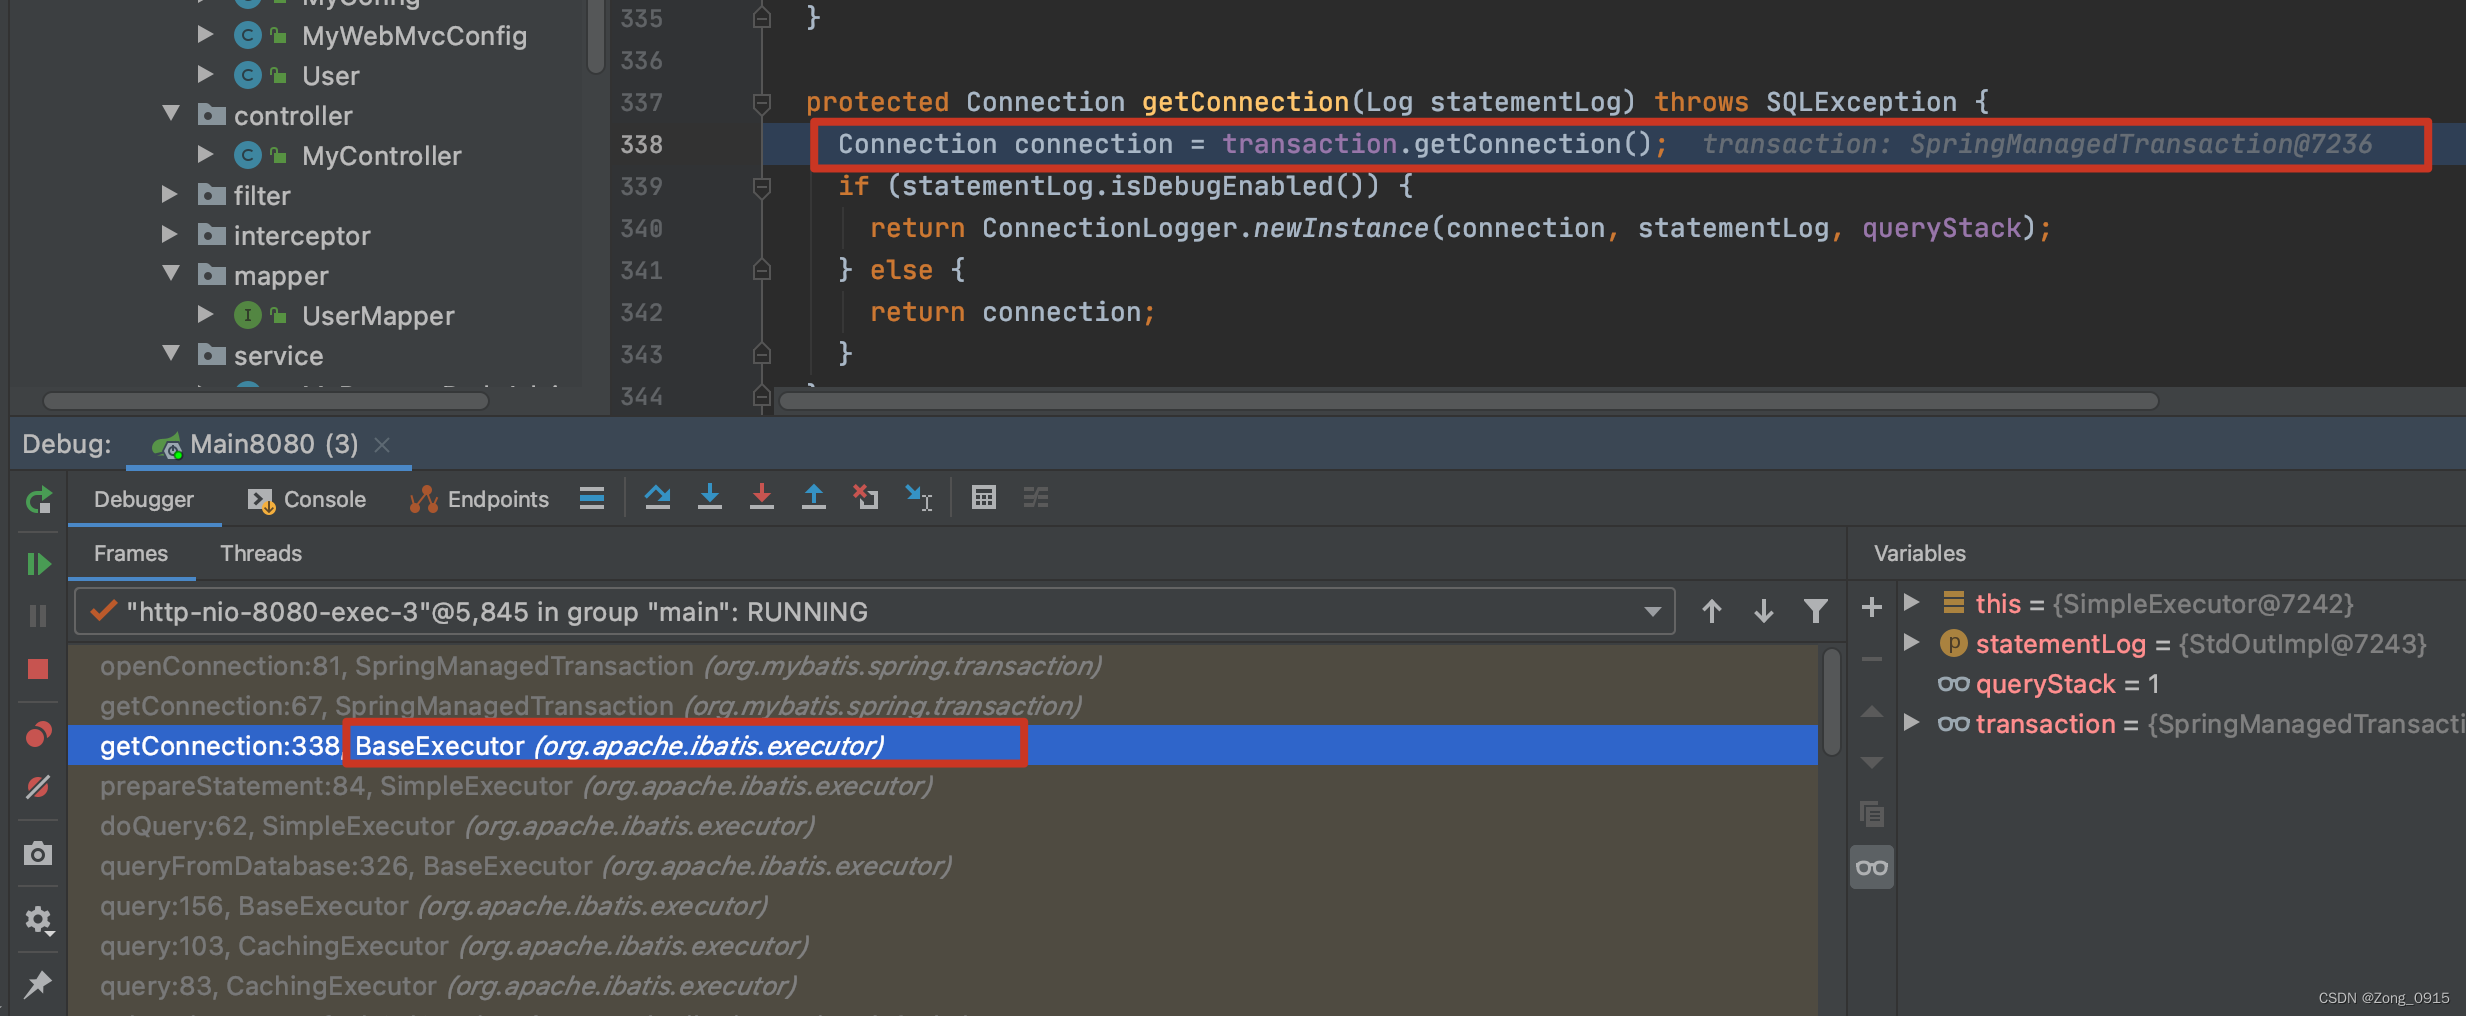This screenshot has width=2466, height=1016.
Task: Close the Main8080 (3) debug tab
Action: (382, 444)
